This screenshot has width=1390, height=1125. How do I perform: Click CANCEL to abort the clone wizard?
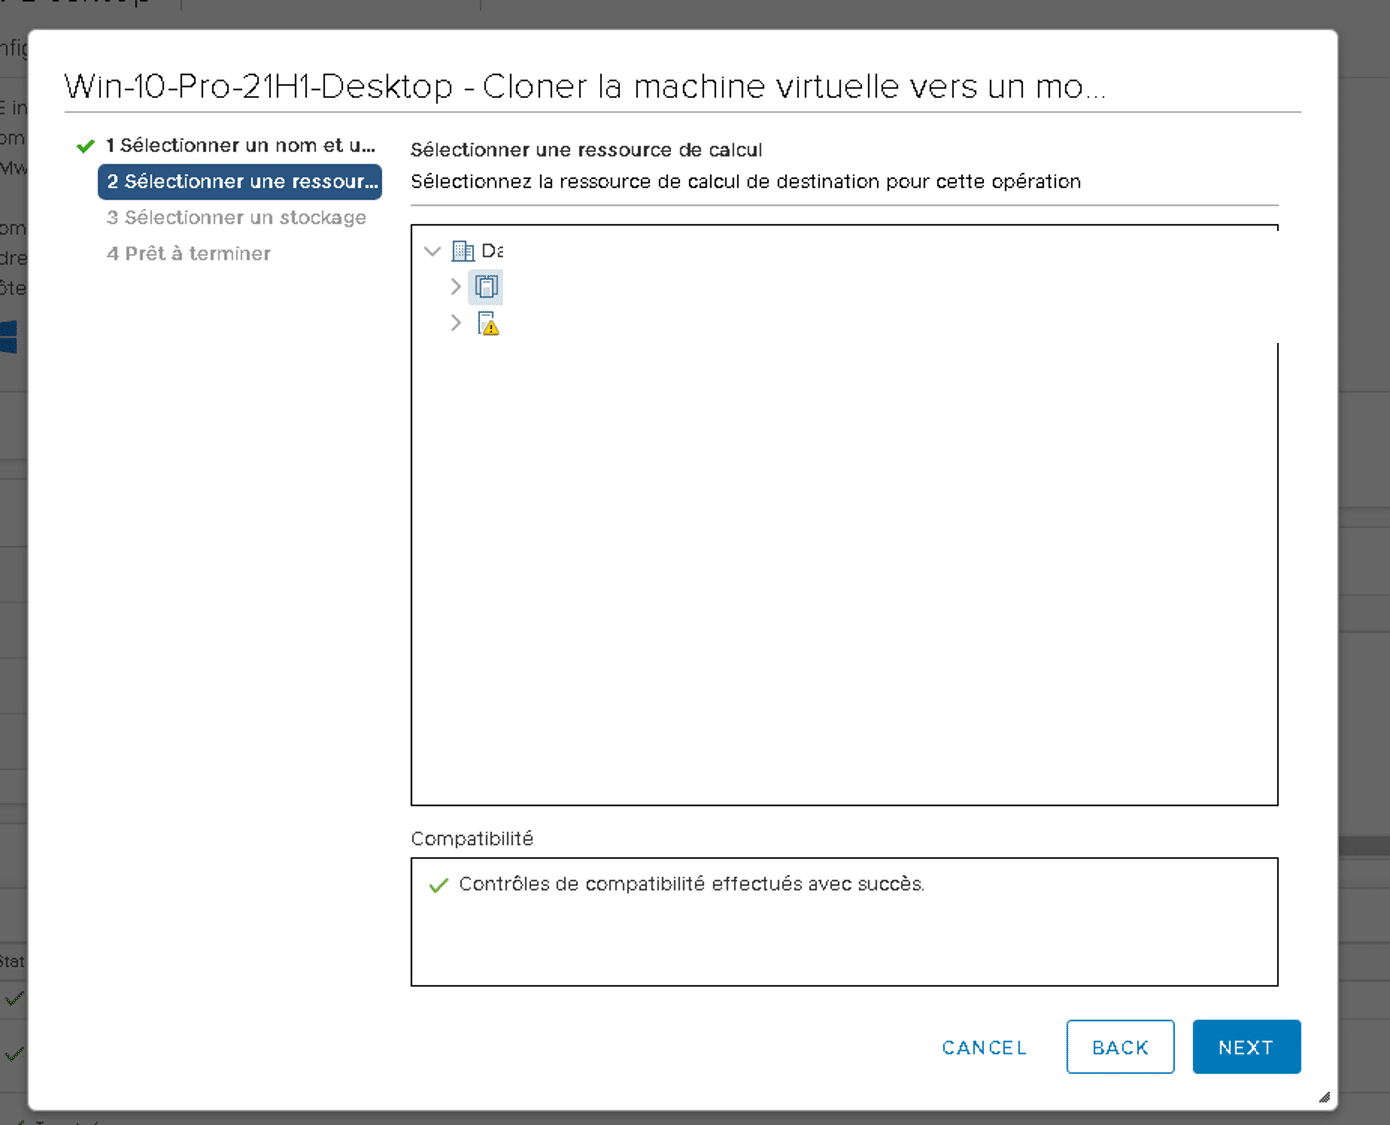point(983,1046)
